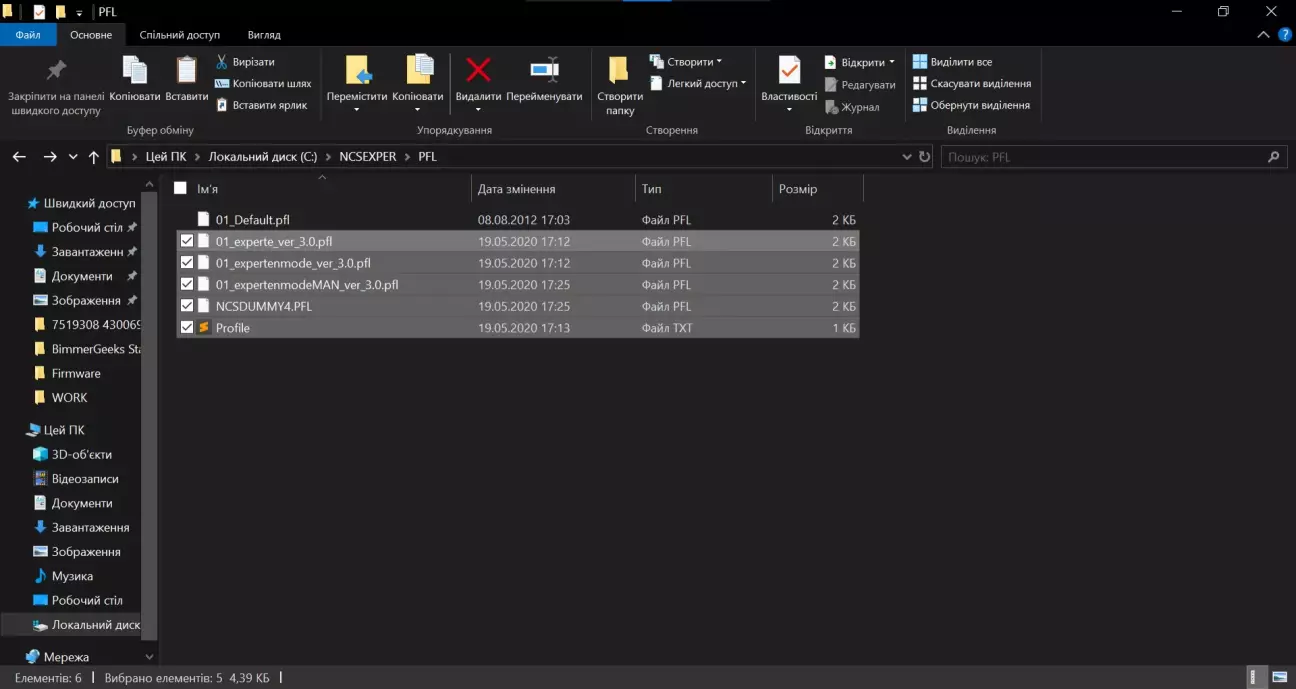Go up one folder level arrow
This screenshot has width=1296, height=689.
pyautogui.click(x=94, y=157)
